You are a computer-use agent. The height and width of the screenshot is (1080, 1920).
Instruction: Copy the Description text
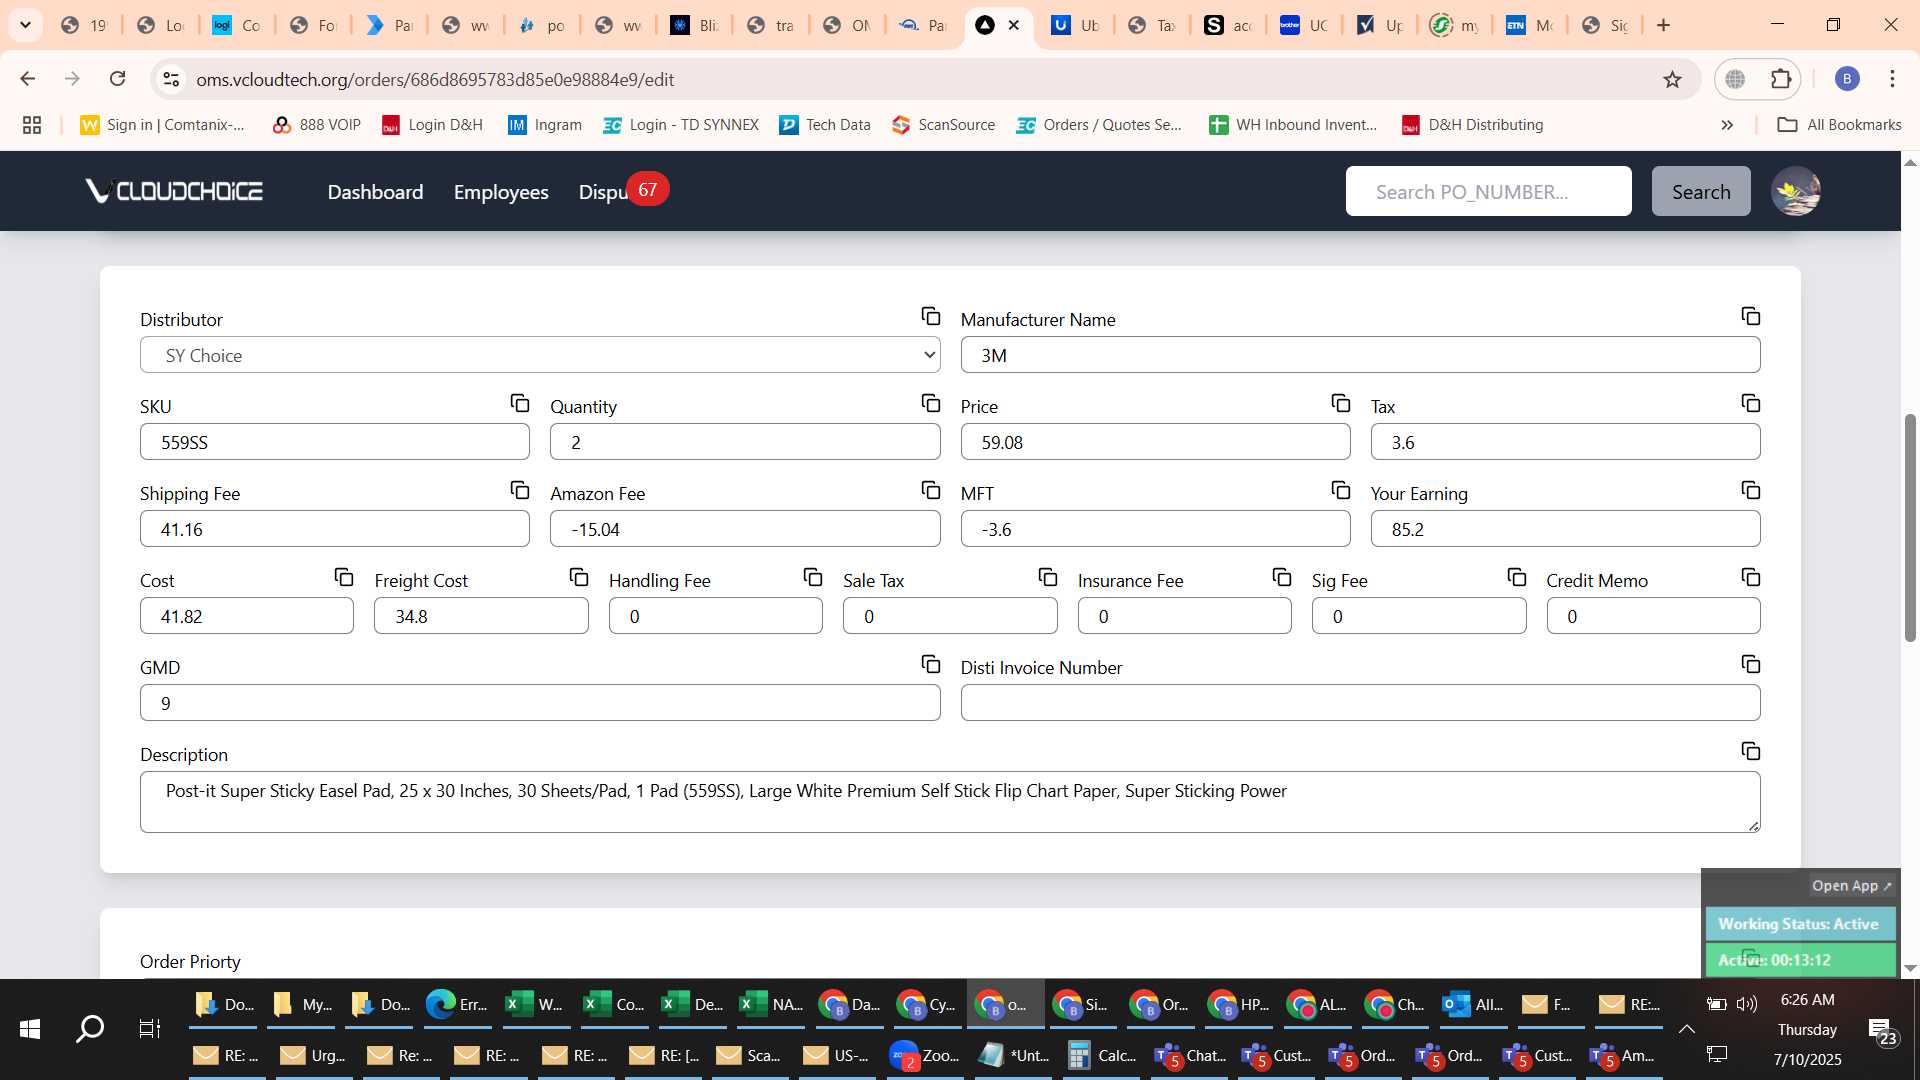tap(1750, 751)
